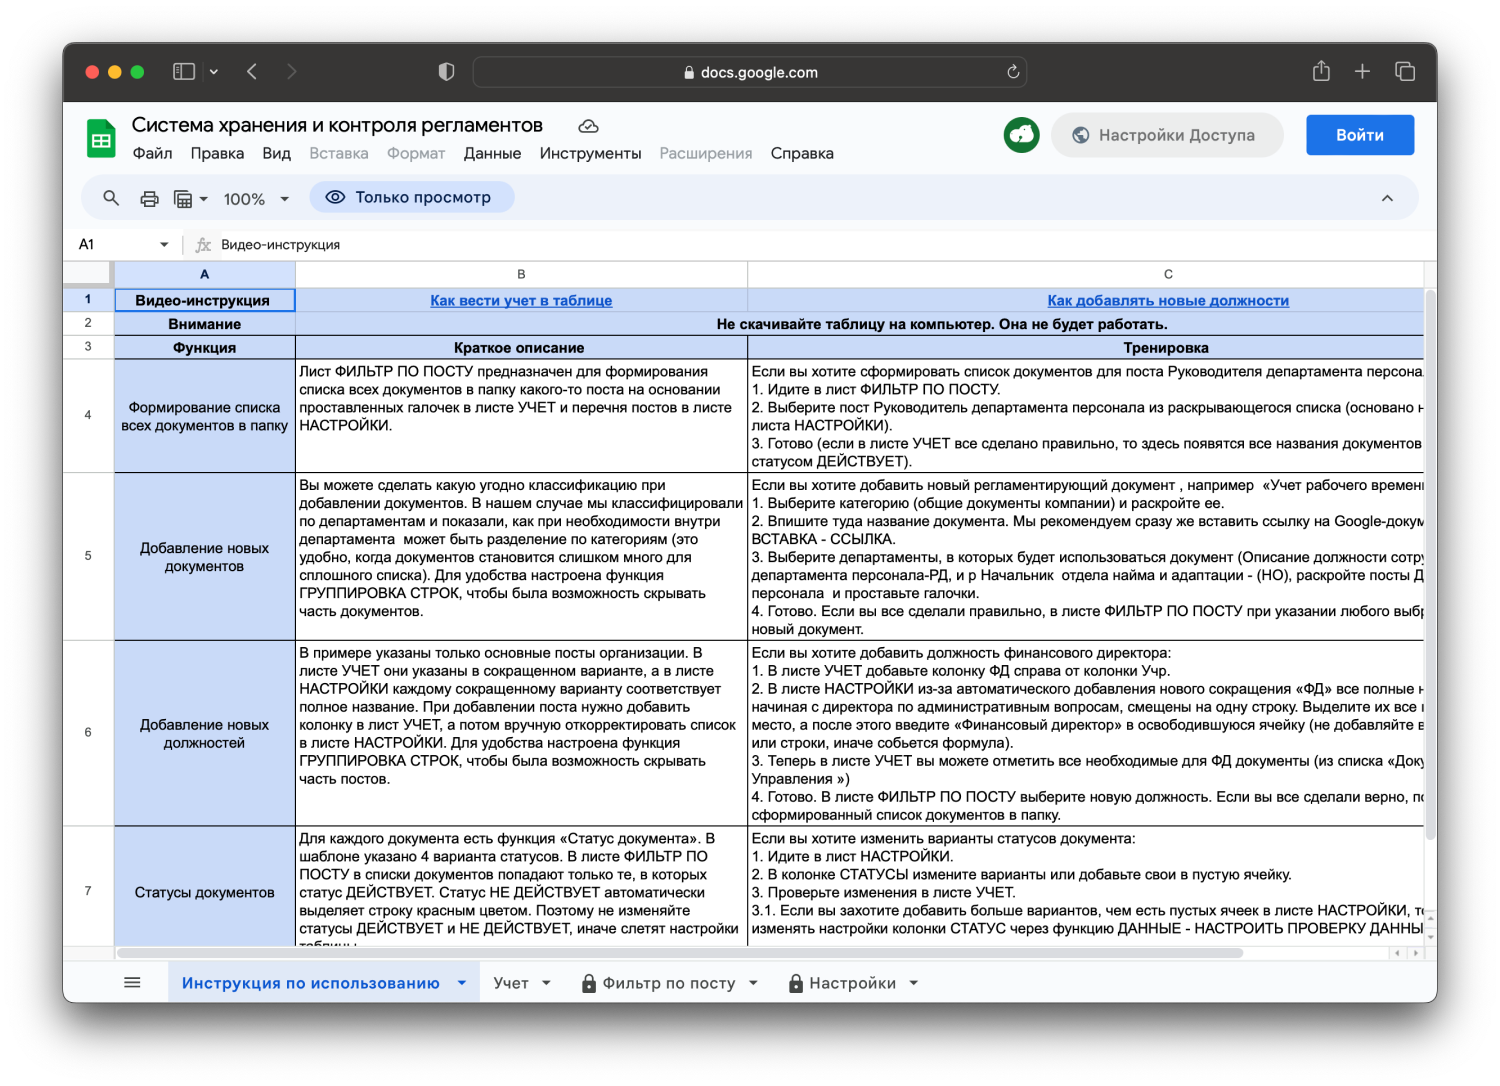Reload the docs.google.com page
1500x1086 pixels.
1013,72
